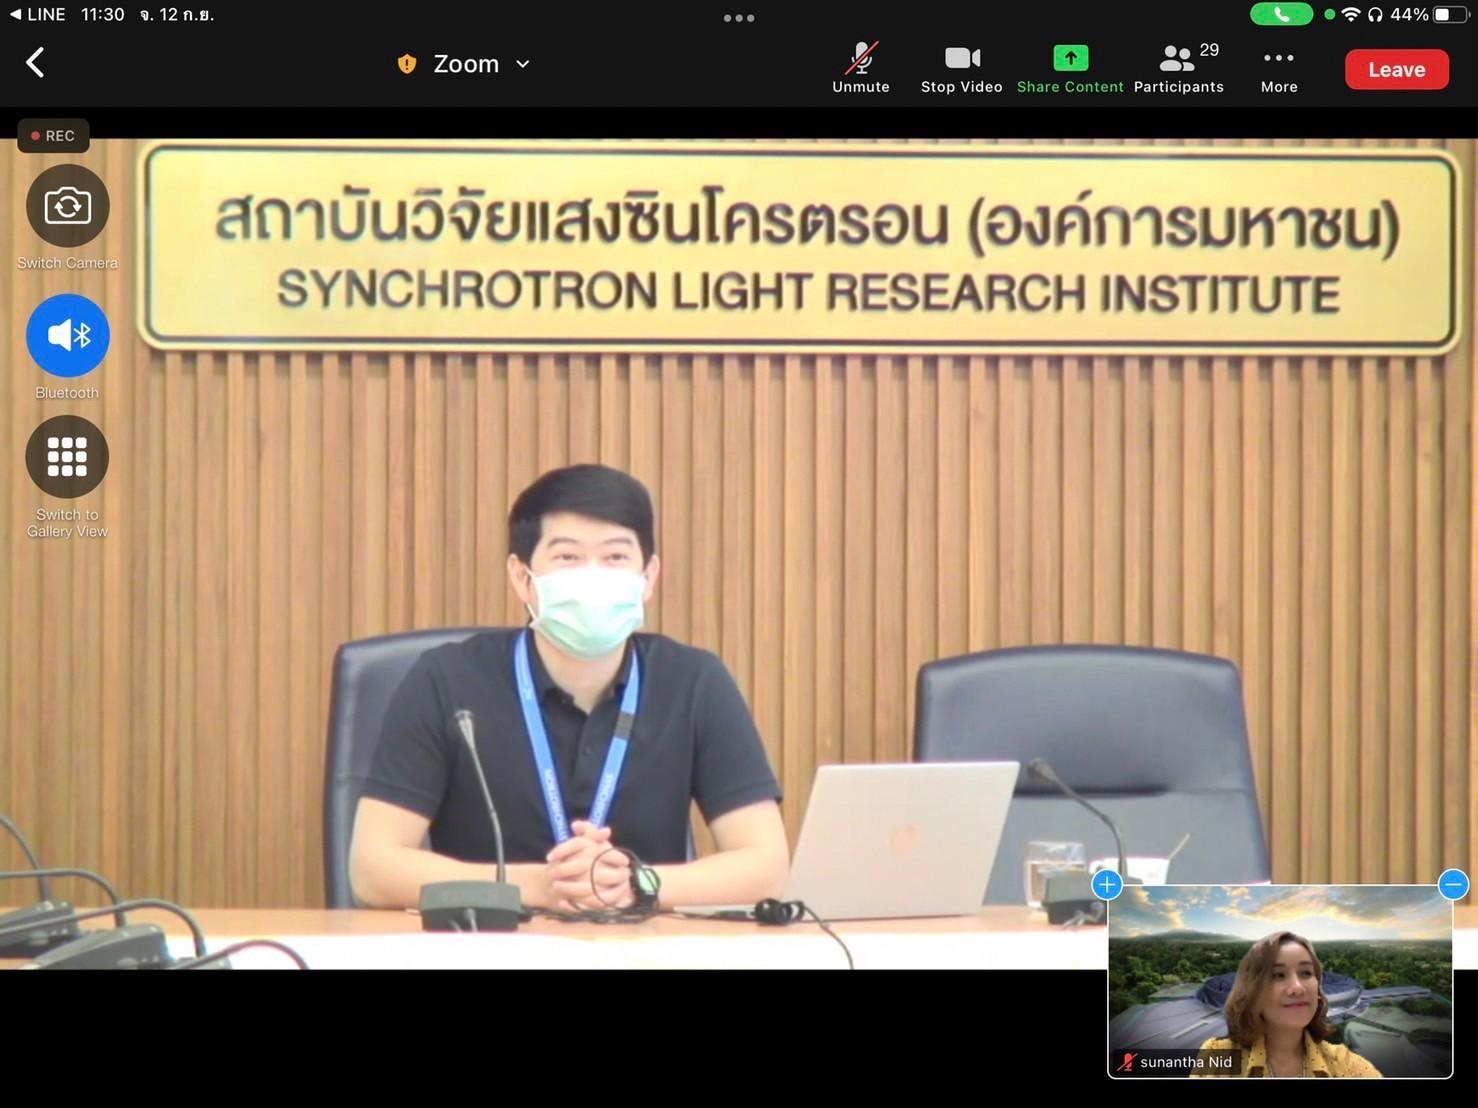Go back using the left chevron
Screen dimensions: 1478x1108
(35, 63)
